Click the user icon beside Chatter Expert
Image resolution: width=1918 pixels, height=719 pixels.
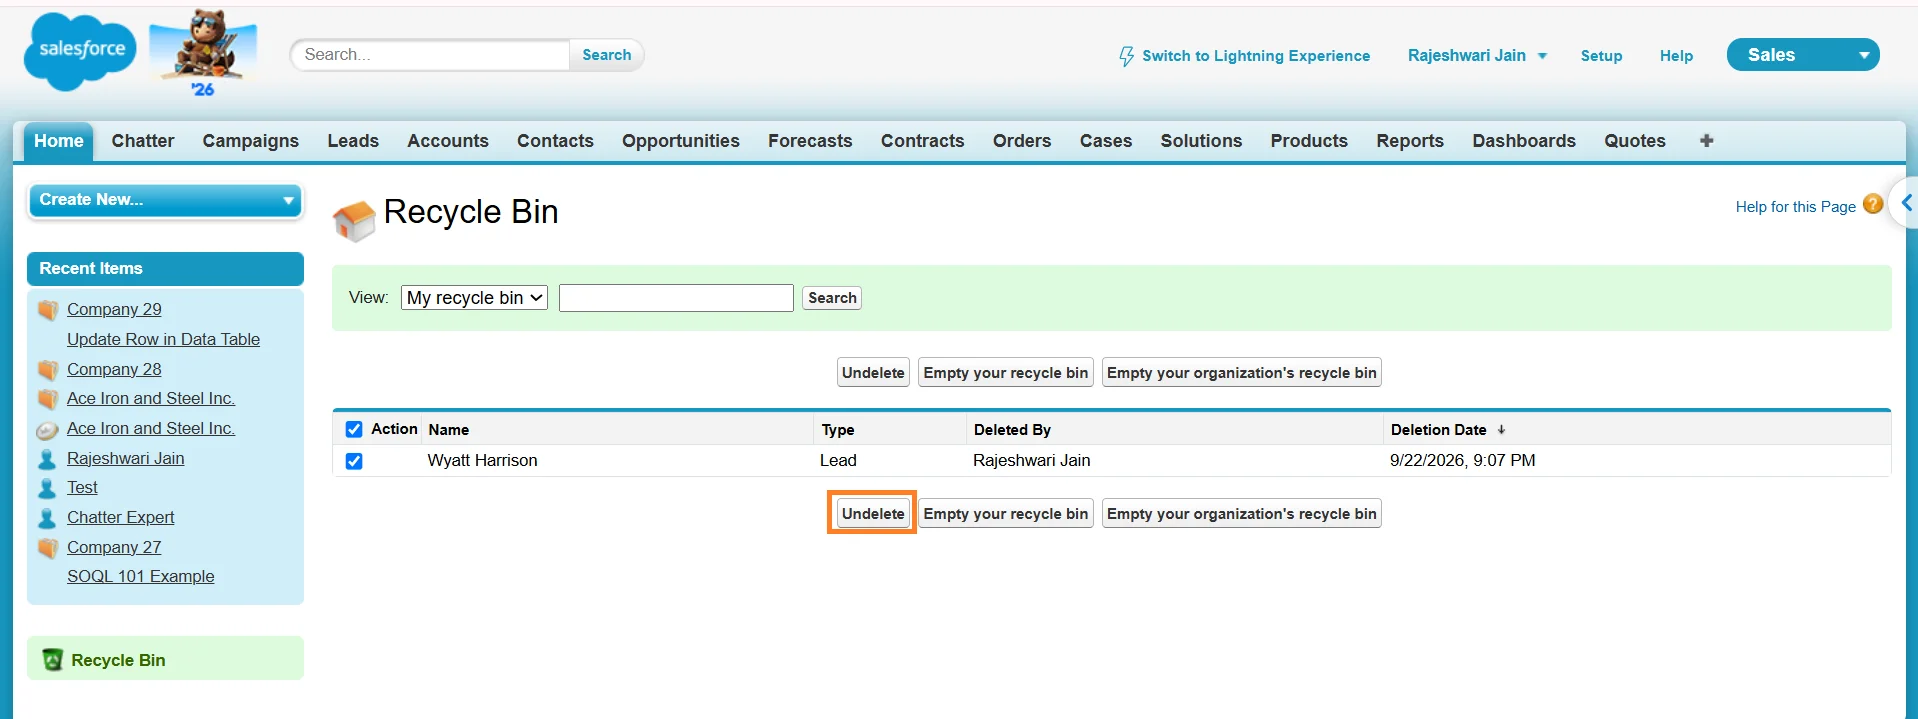[47, 518]
